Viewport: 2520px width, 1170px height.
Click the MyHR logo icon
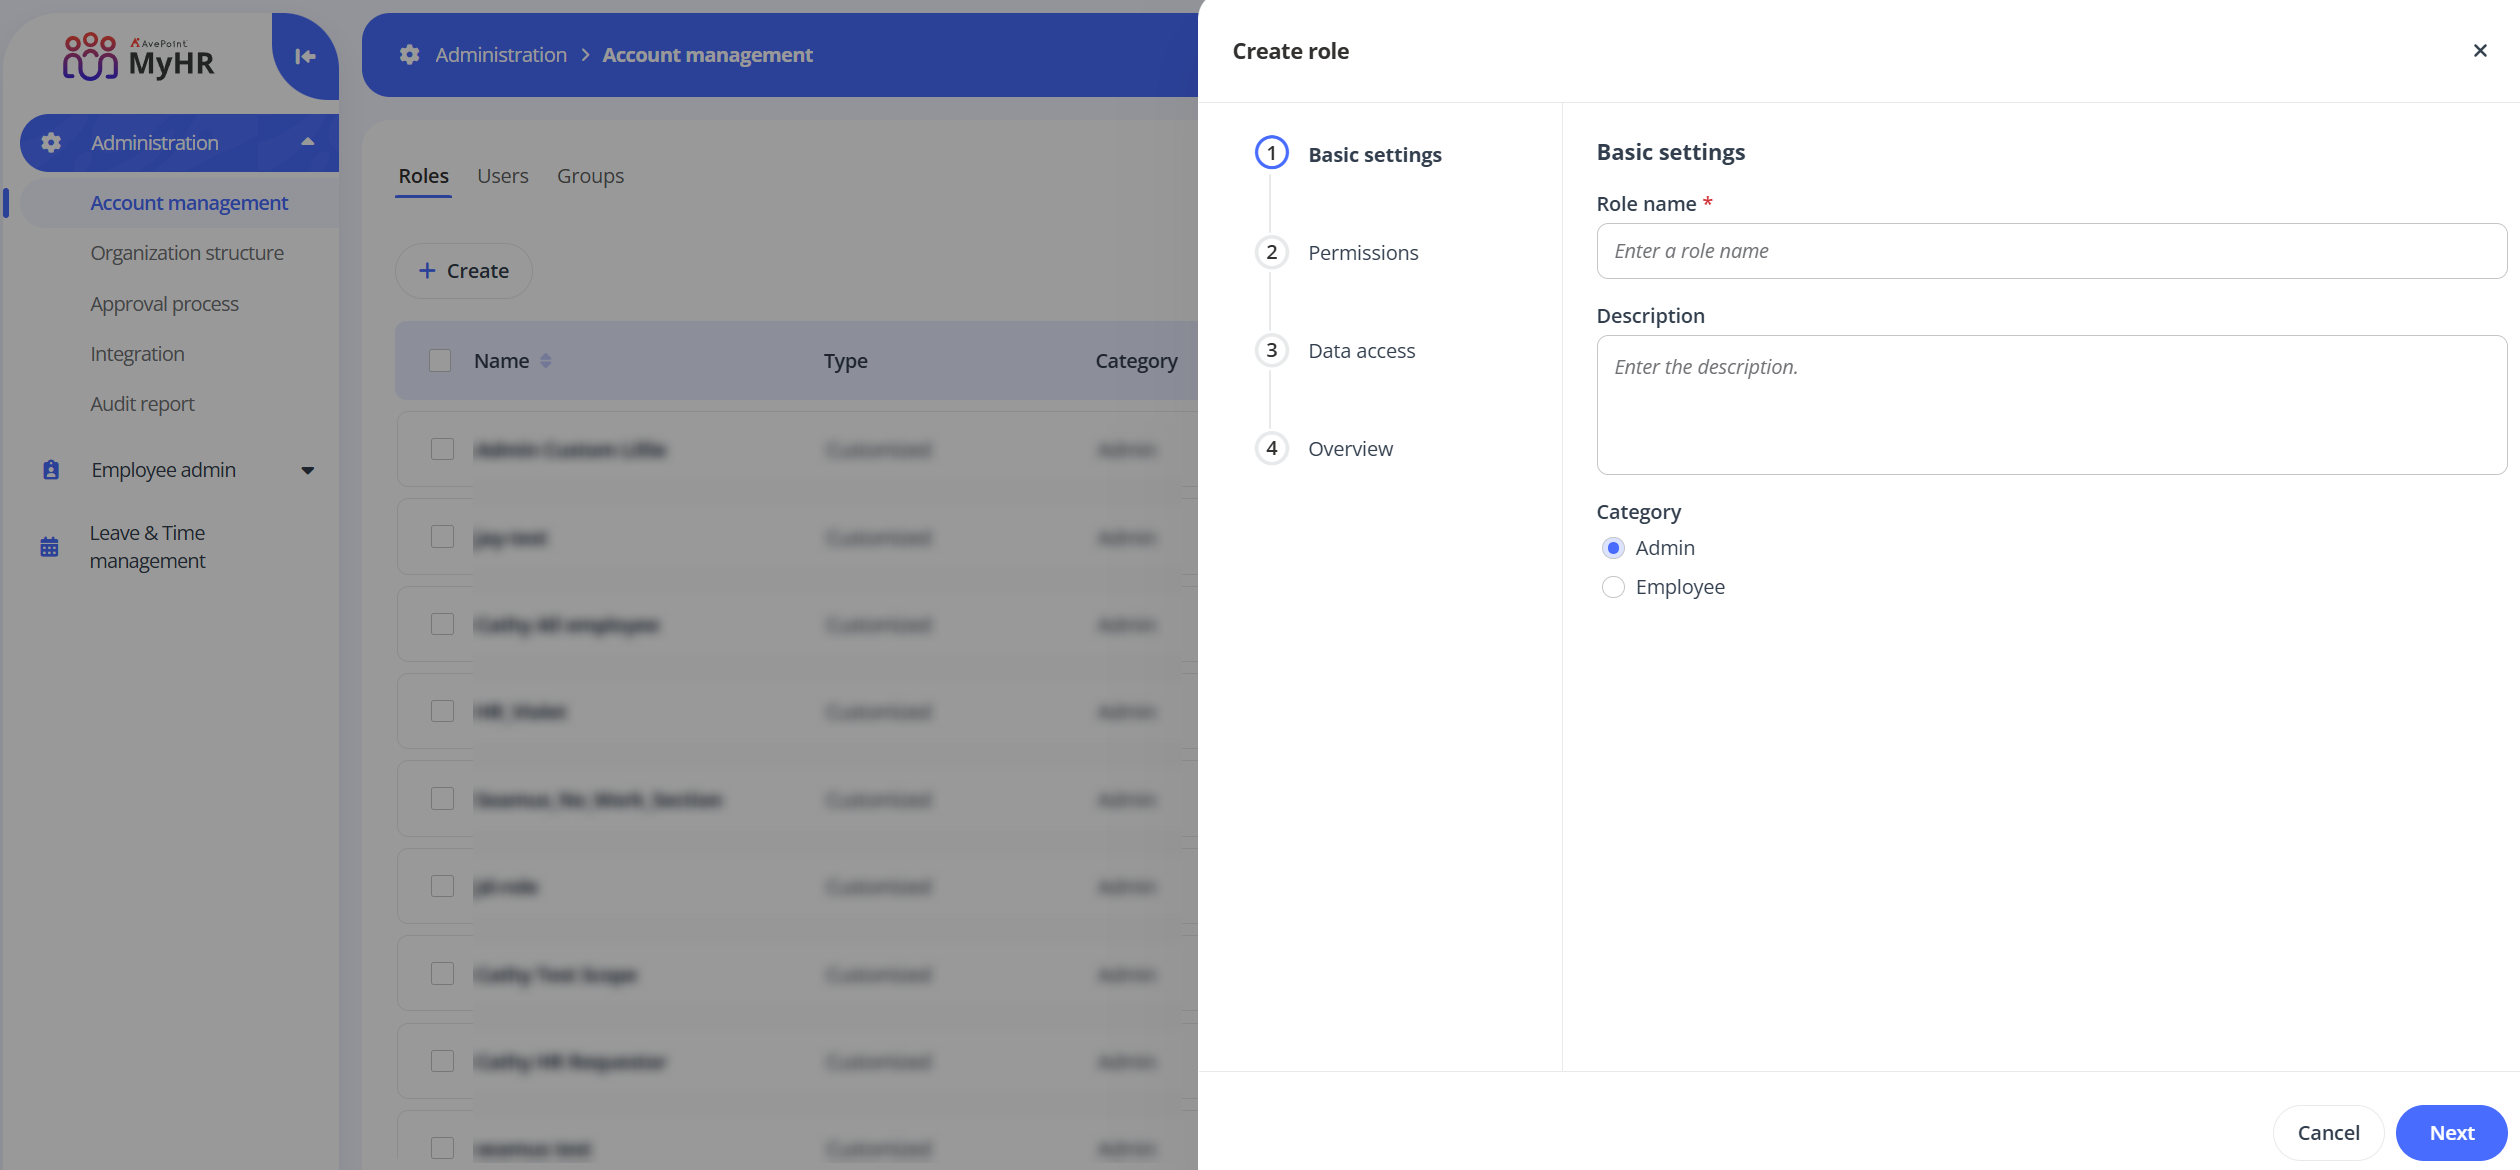[x=90, y=57]
